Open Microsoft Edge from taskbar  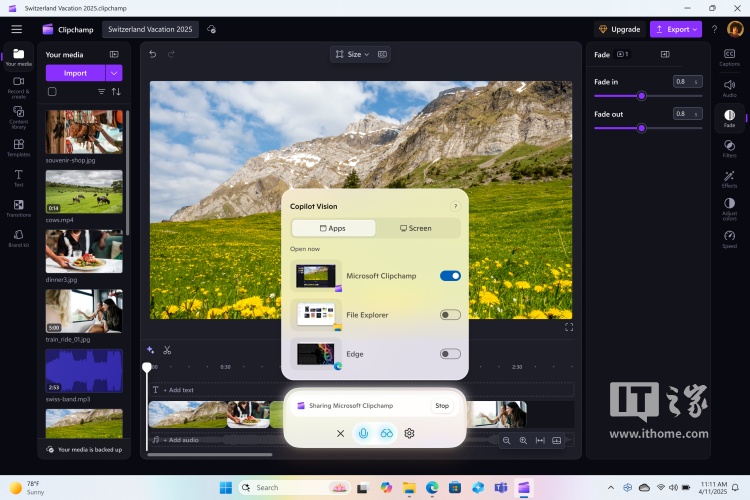[432, 488]
